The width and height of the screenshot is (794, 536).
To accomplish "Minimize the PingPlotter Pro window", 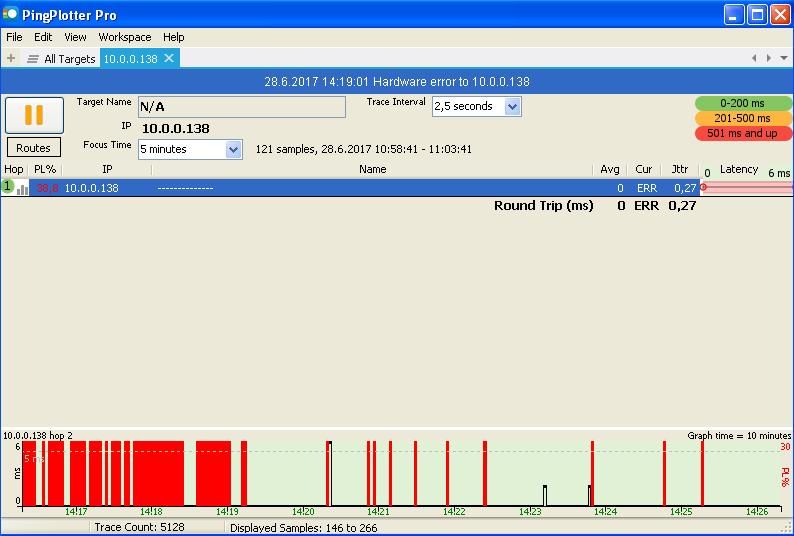I will coord(734,15).
